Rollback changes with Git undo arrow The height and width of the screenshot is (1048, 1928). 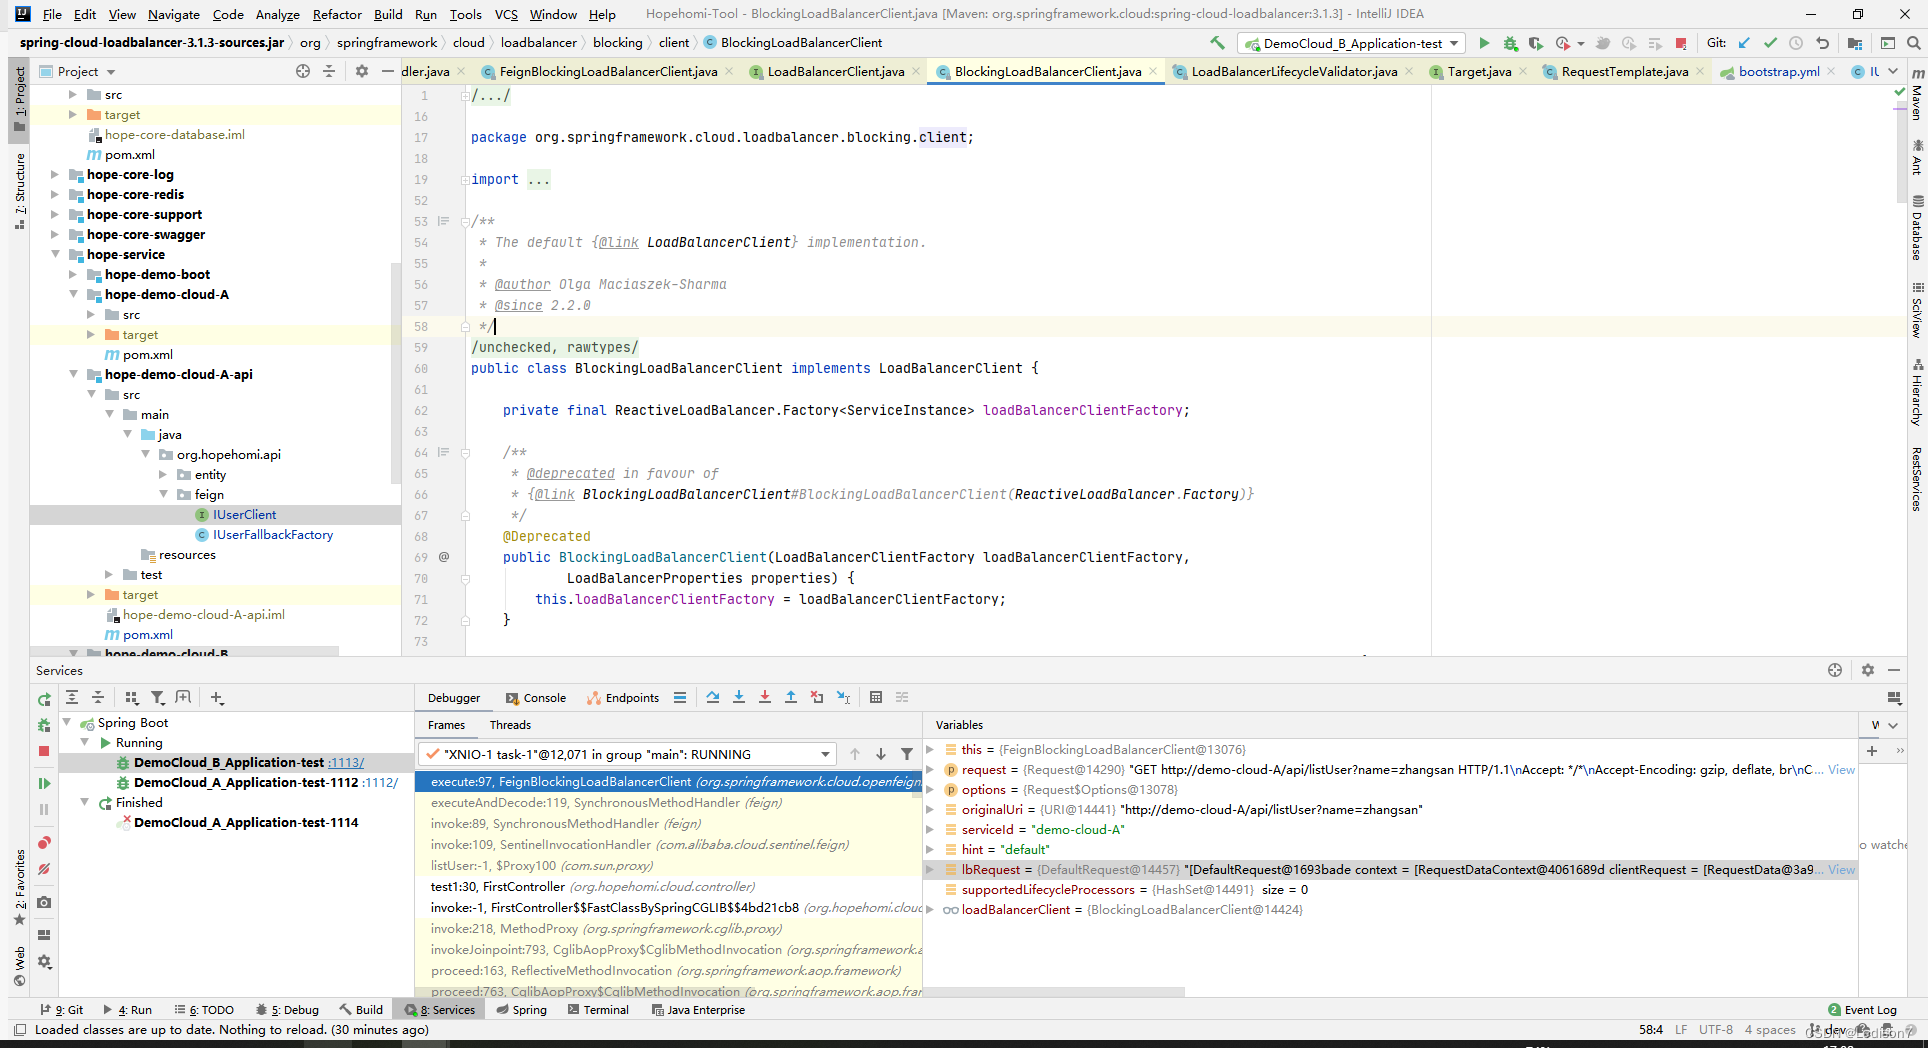(1822, 43)
